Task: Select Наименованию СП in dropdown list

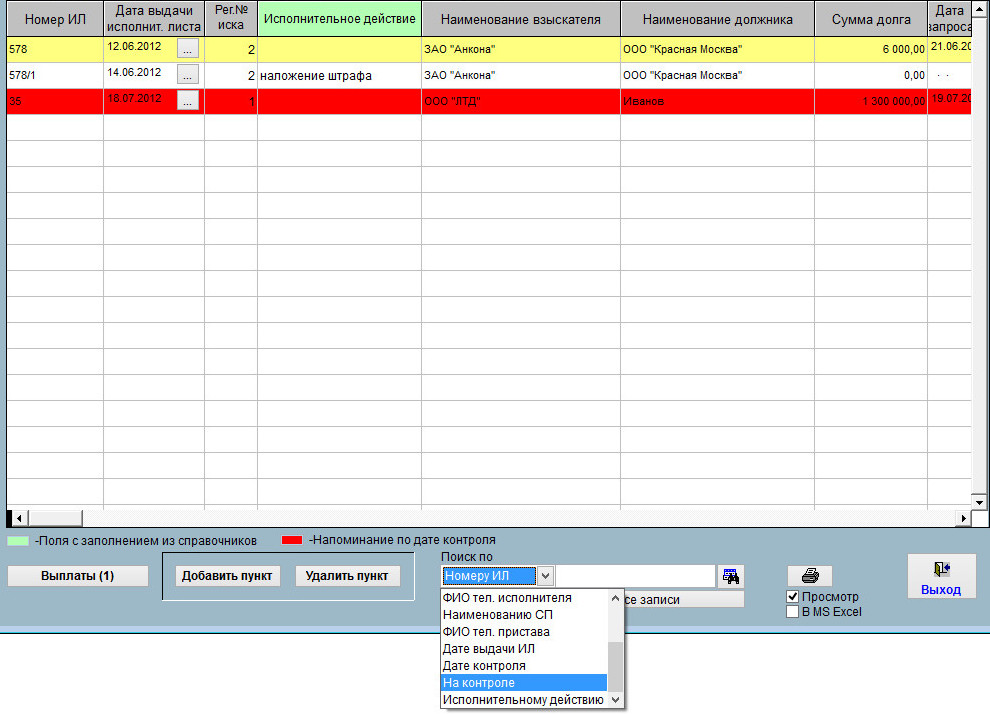Action: tap(523, 615)
